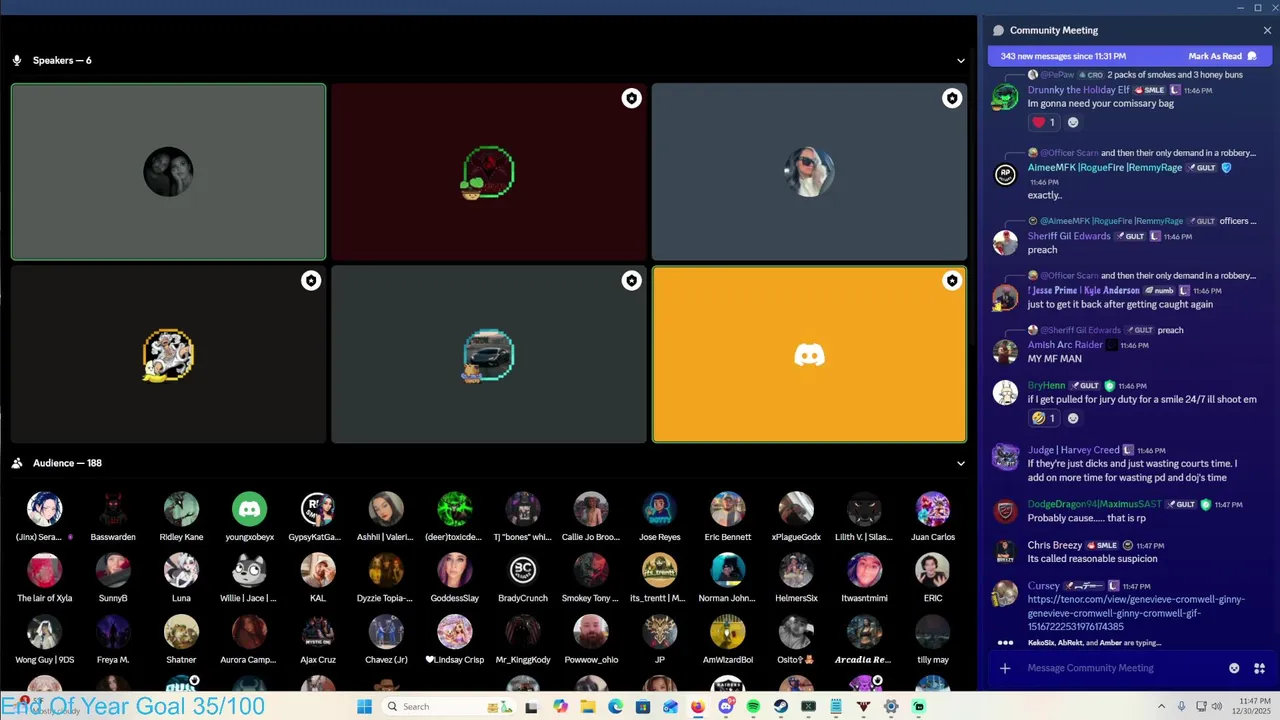The image size is (1280, 720).
Task: Add a reaction to BryHenn's jury duty message
Action: (1073, 418)
